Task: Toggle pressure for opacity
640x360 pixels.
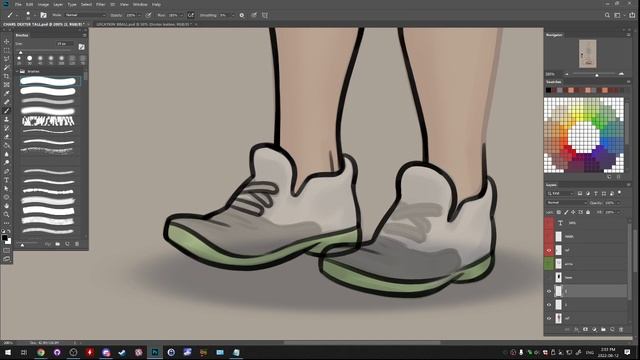Action: click(x=148, y=15)
